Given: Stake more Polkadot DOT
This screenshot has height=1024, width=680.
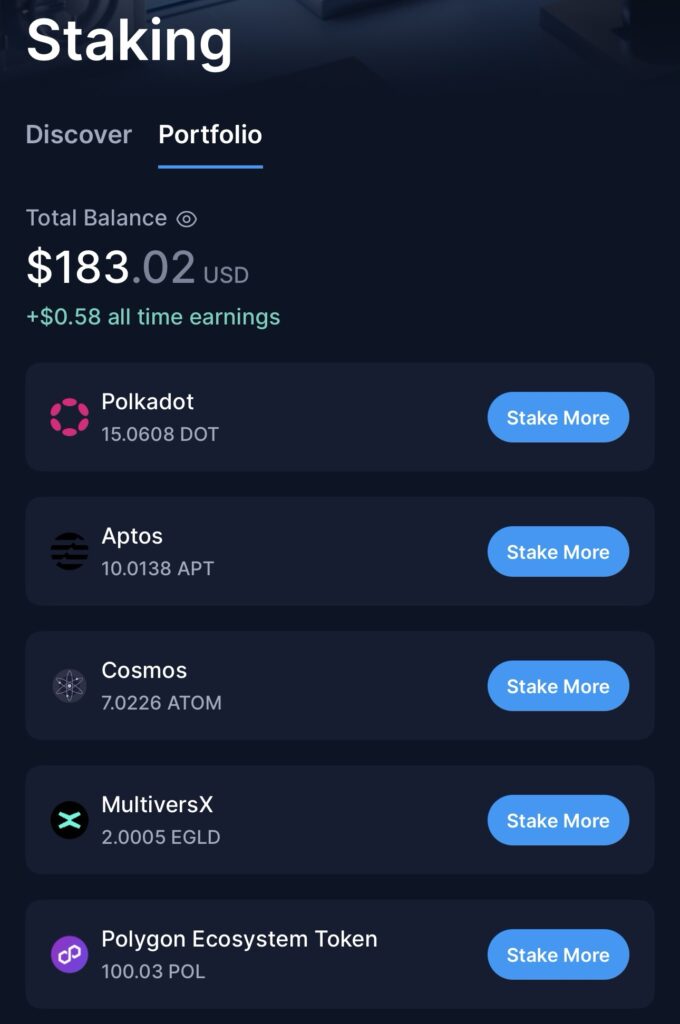Looking at the screenshot, I should 558,417.
